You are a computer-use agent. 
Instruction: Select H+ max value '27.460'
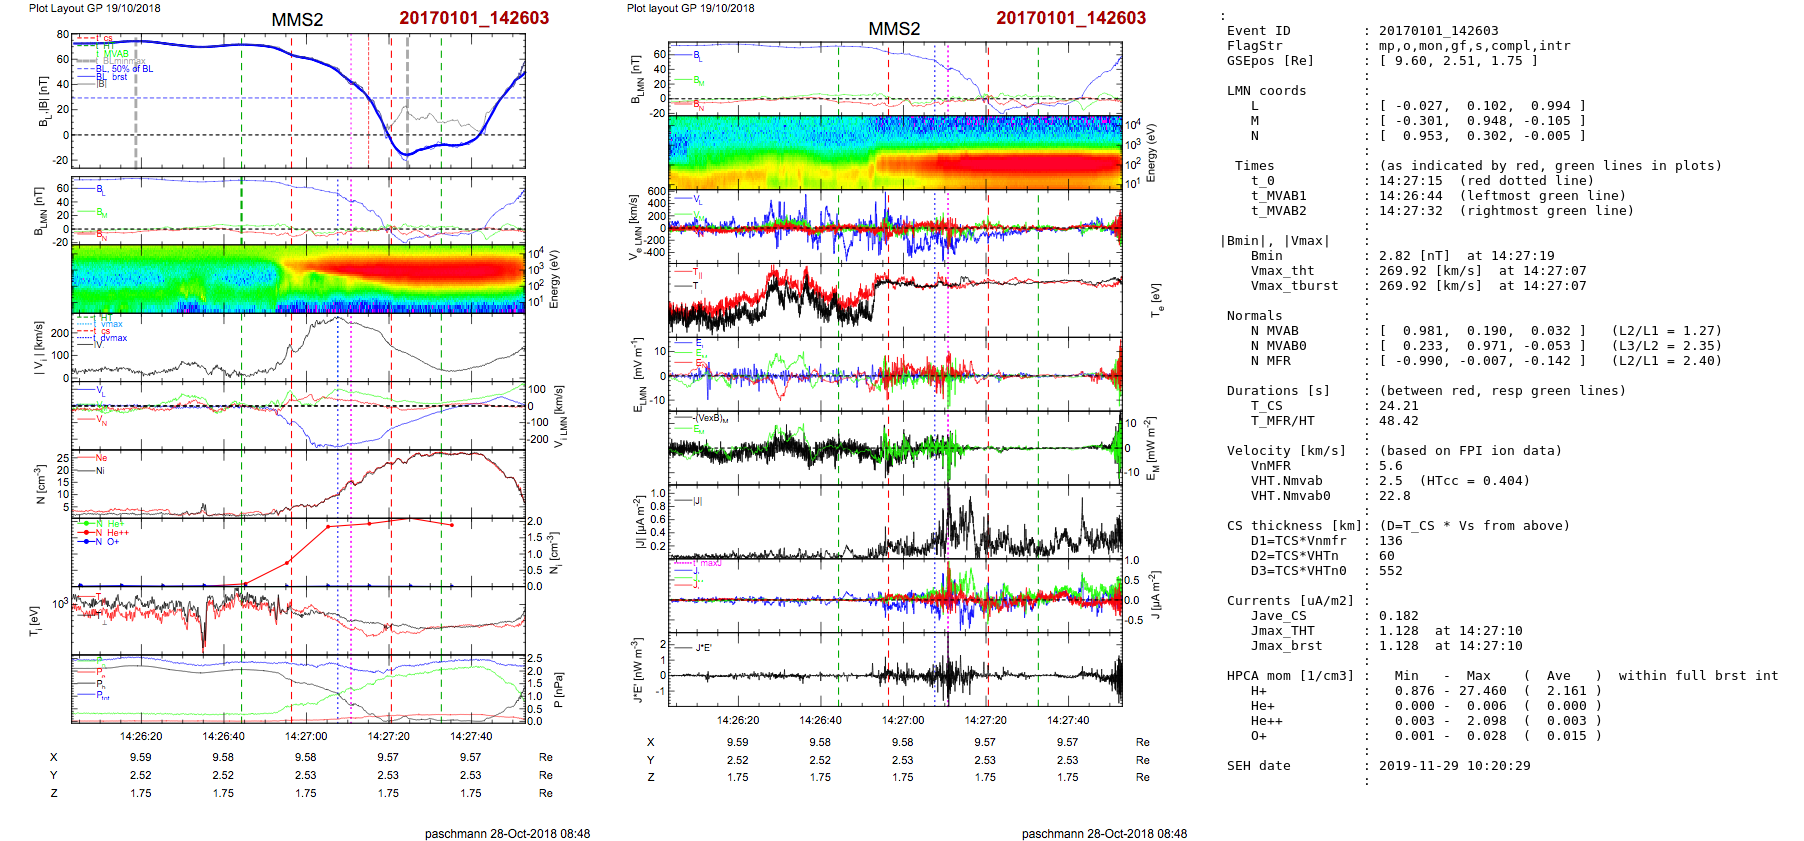(1482, 691)
